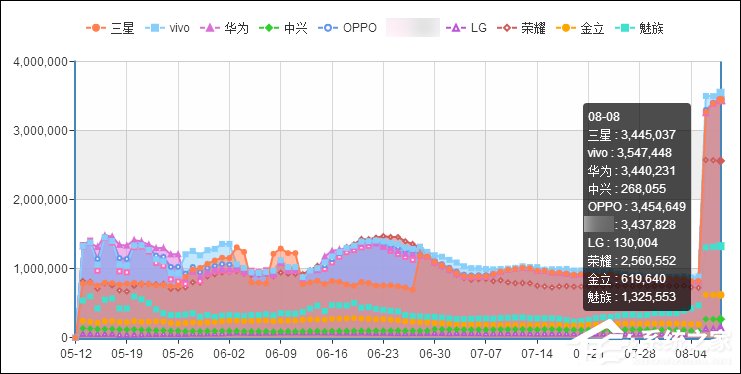The image size is (741, 374).
Task: Hide the 华为 series via legend
Action: (x=224, y=28)
